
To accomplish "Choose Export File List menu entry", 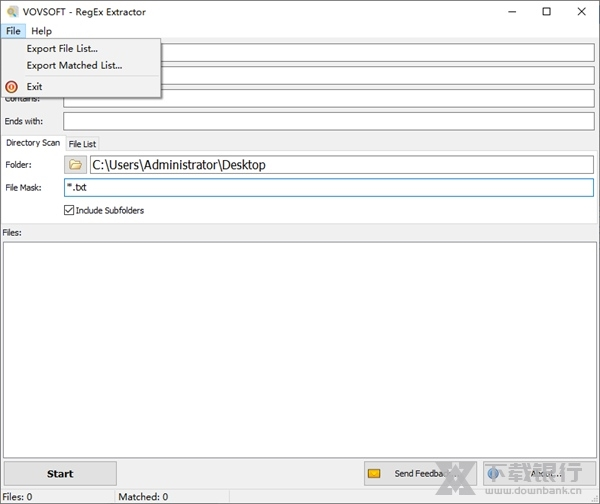I will tap(81, 49).
